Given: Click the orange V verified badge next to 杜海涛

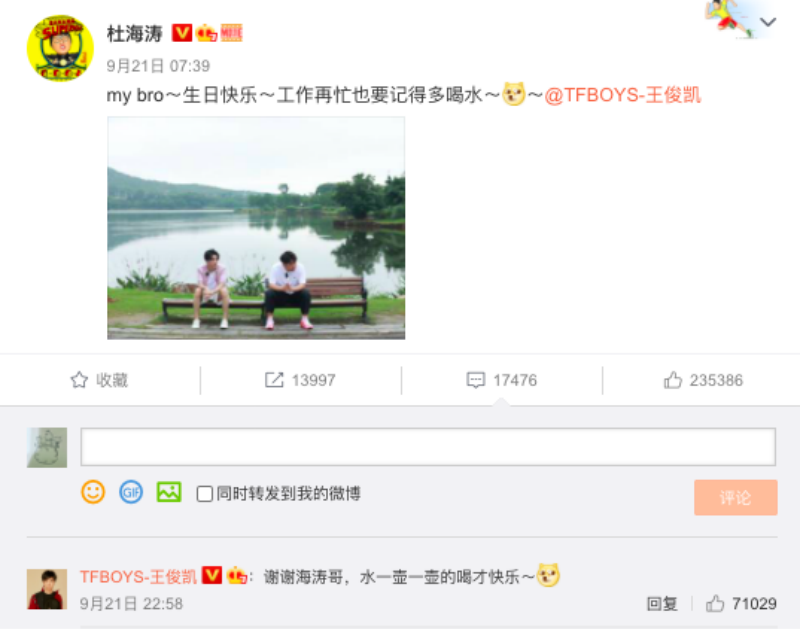Looking at the screenshot, I should coord(182,33).
